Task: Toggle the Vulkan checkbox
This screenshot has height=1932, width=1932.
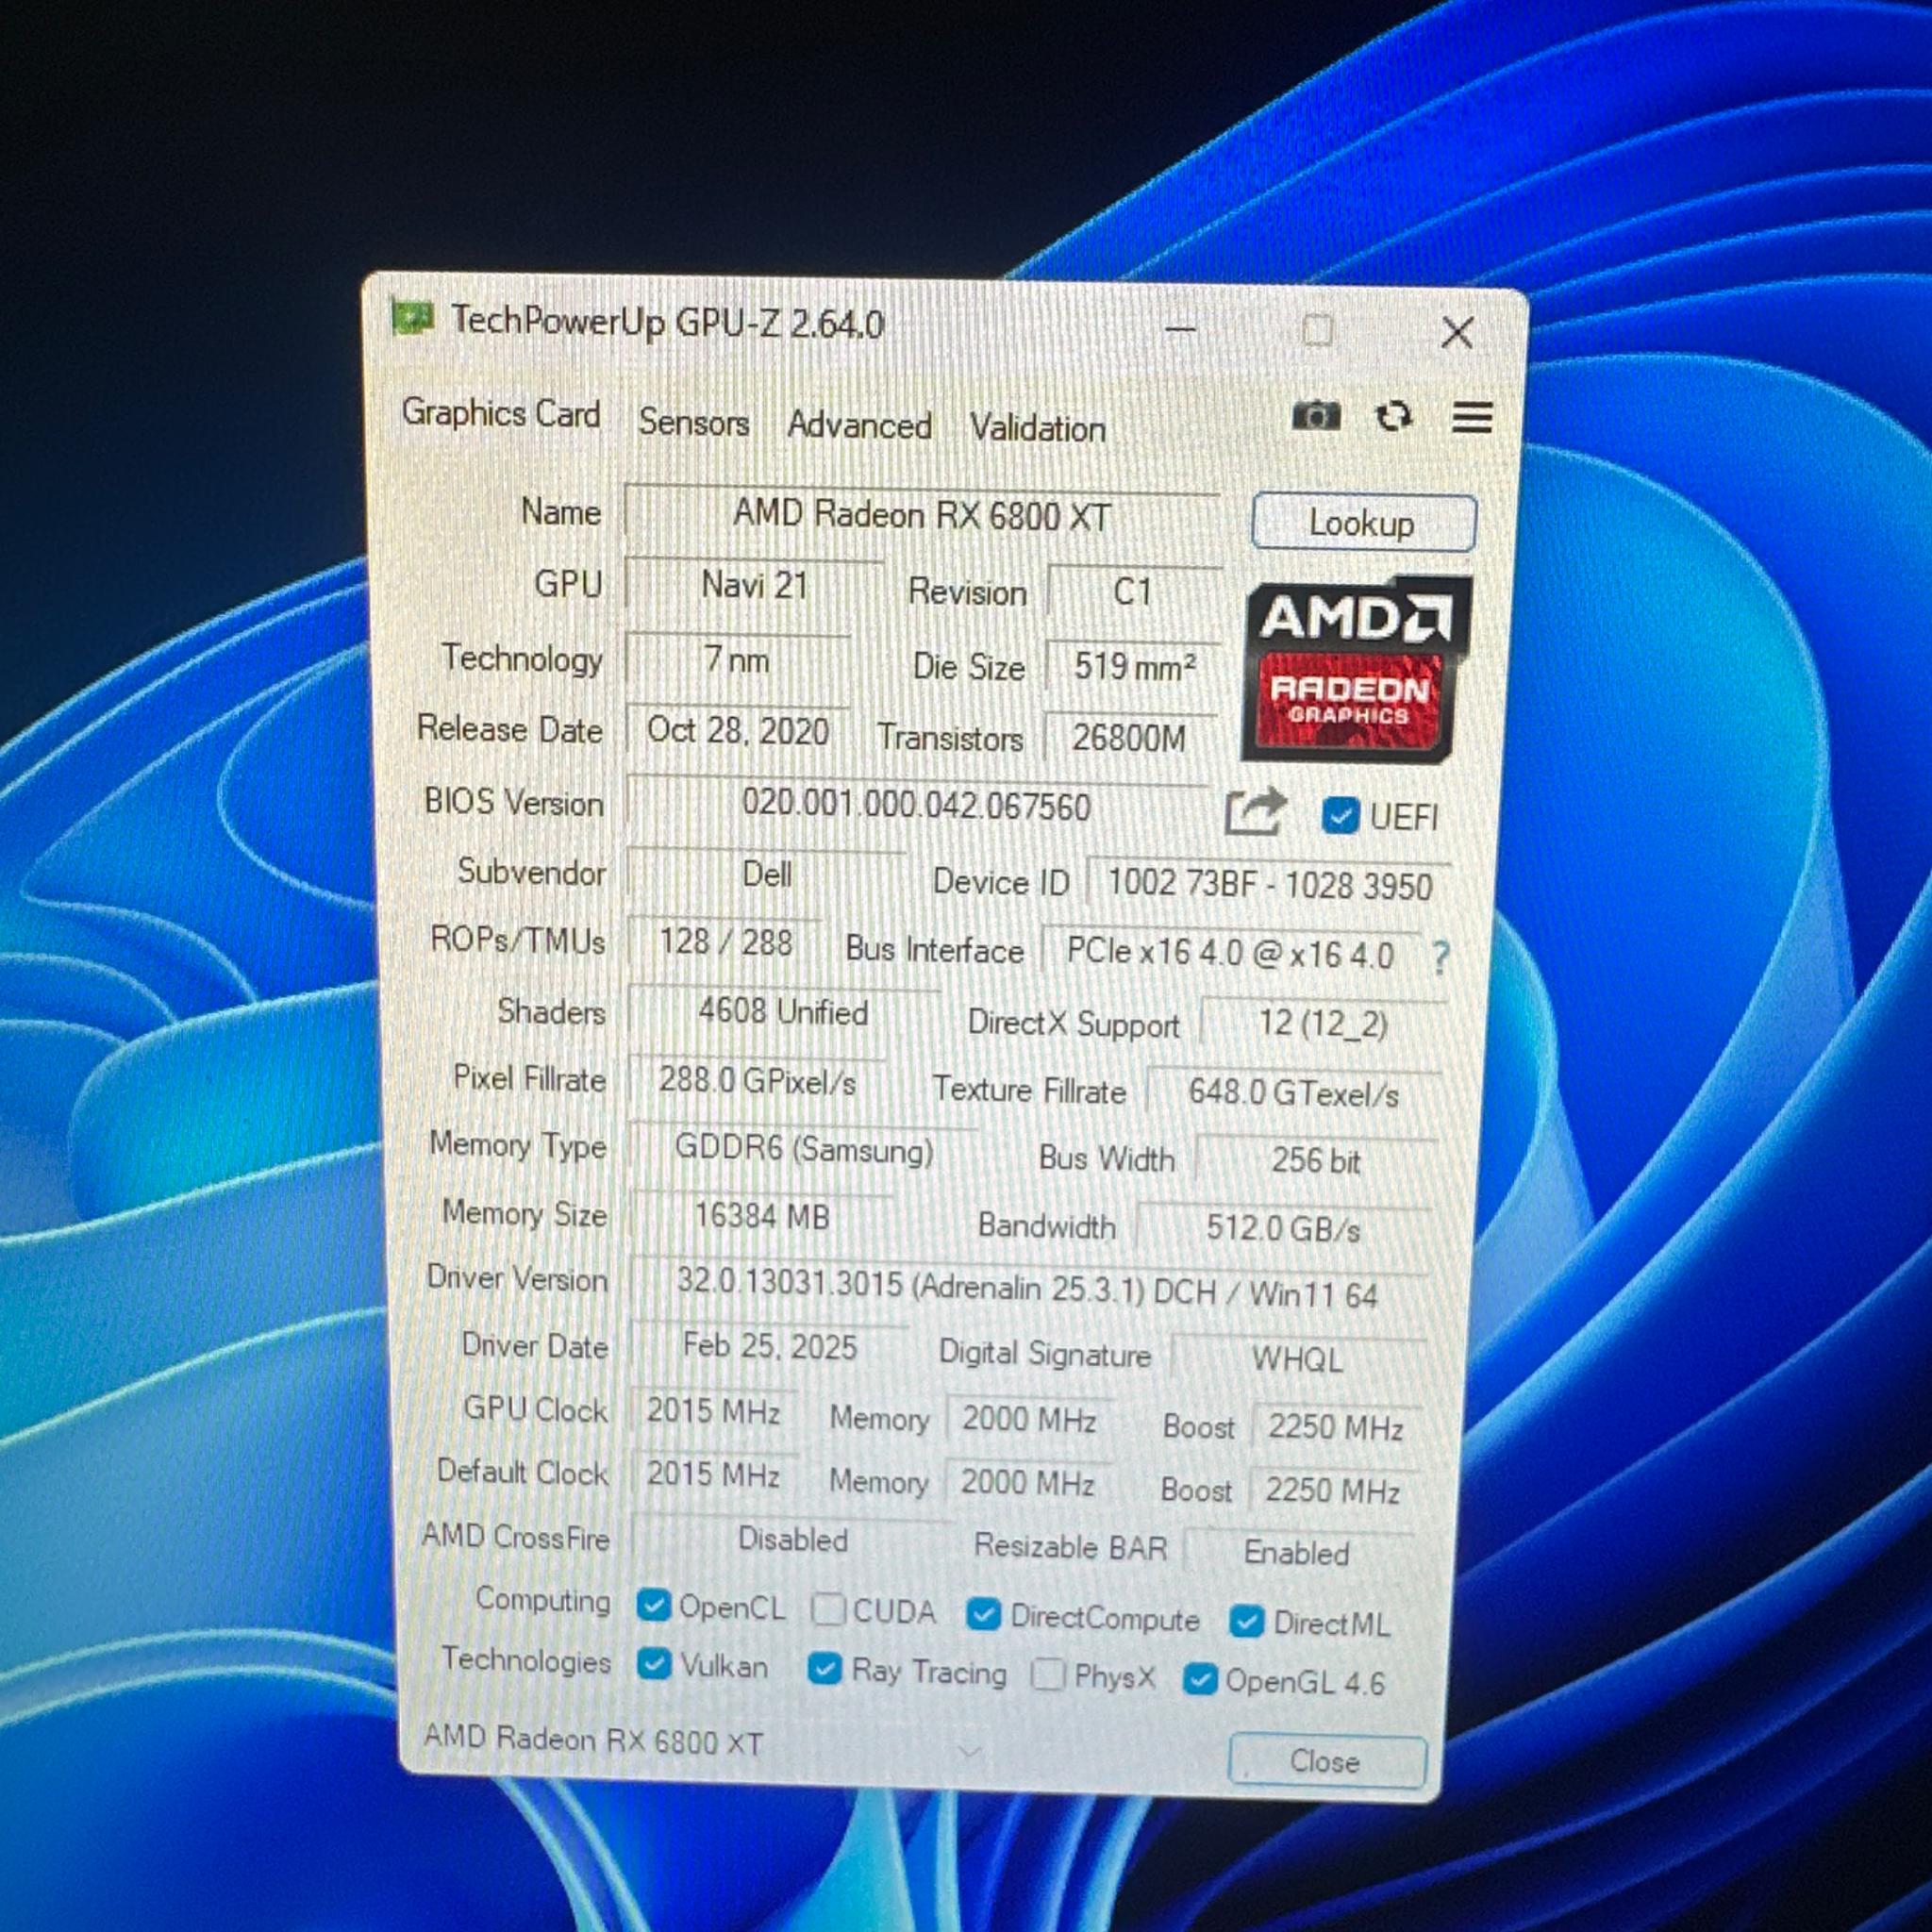Action: [654, 1663]
